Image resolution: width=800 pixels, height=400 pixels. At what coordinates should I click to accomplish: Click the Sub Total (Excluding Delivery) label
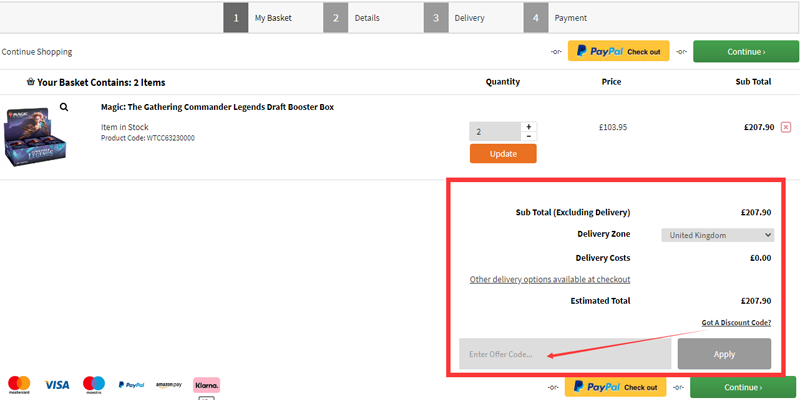573,212
